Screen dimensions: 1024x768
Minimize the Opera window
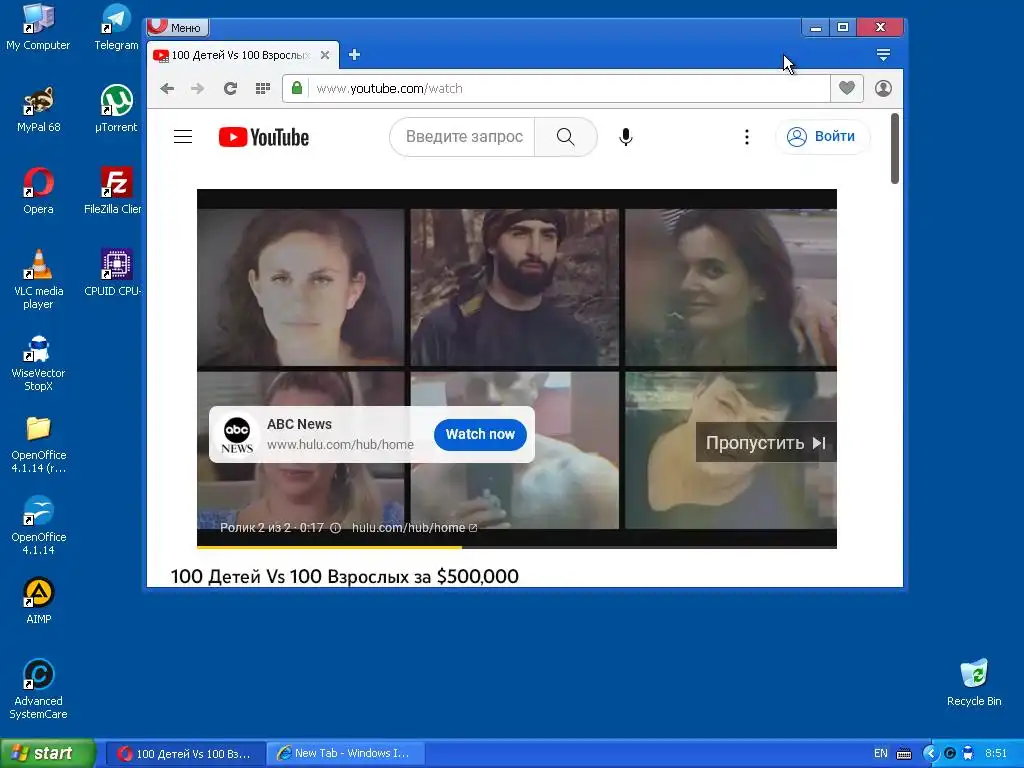pos(816,27)
